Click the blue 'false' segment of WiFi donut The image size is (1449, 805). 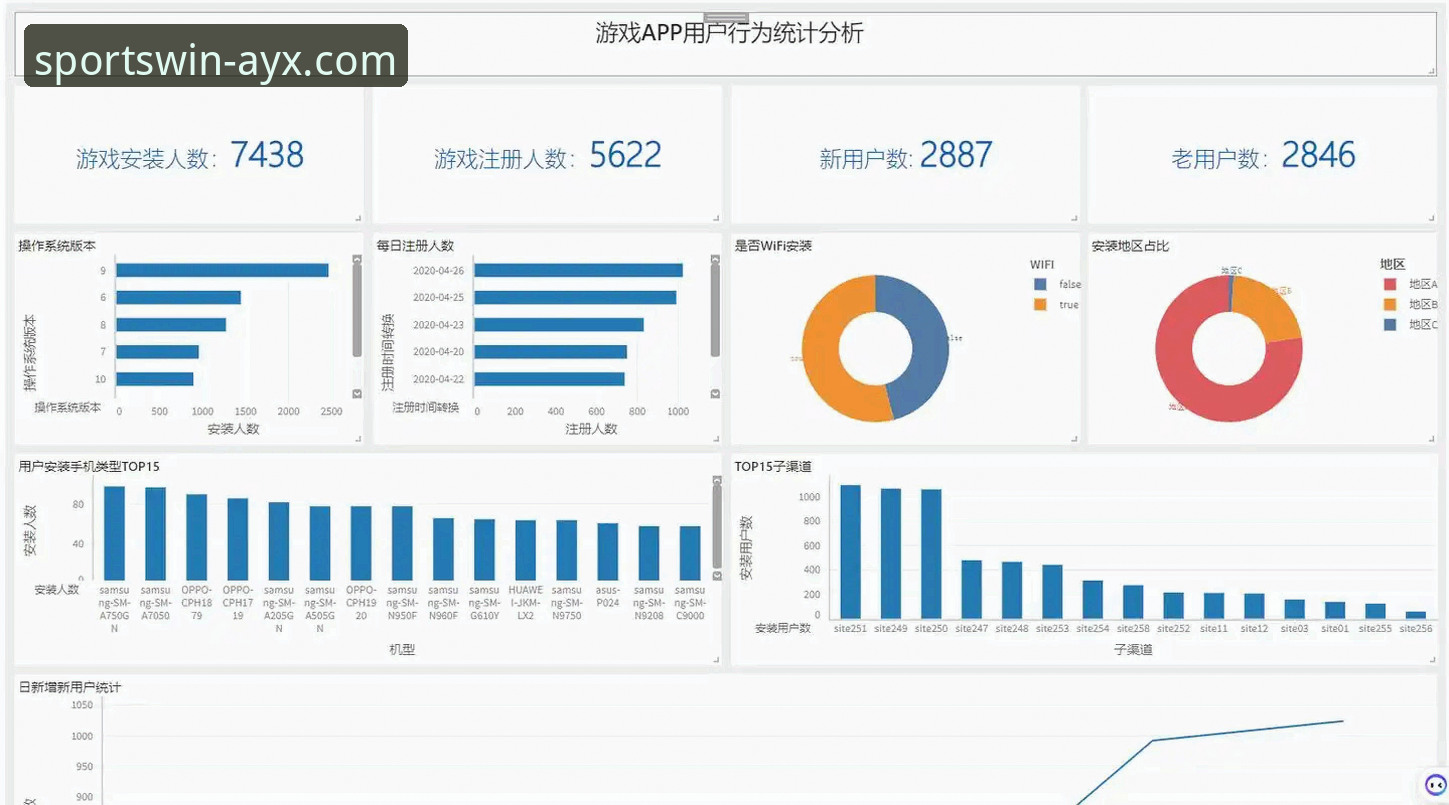coord(928,340)
